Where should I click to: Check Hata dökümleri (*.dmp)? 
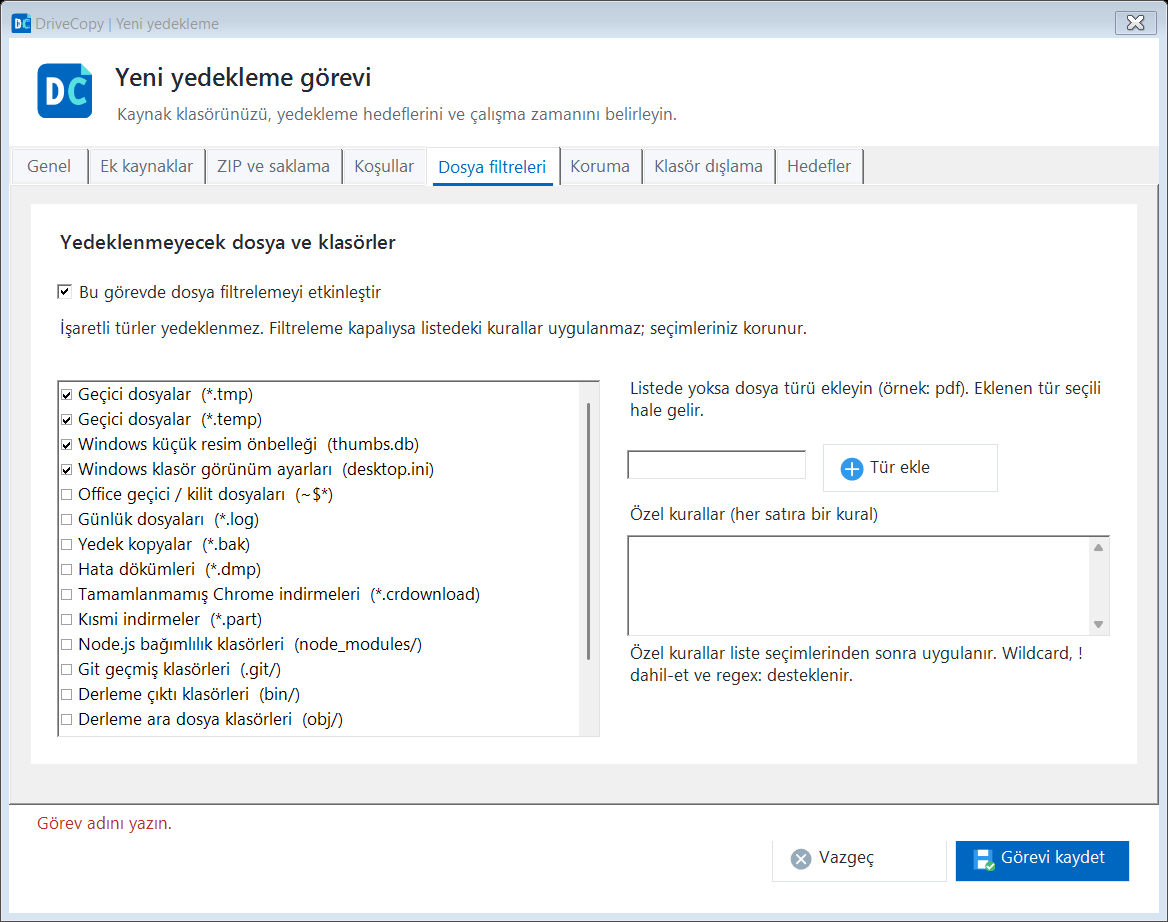[x=66, y=570]
